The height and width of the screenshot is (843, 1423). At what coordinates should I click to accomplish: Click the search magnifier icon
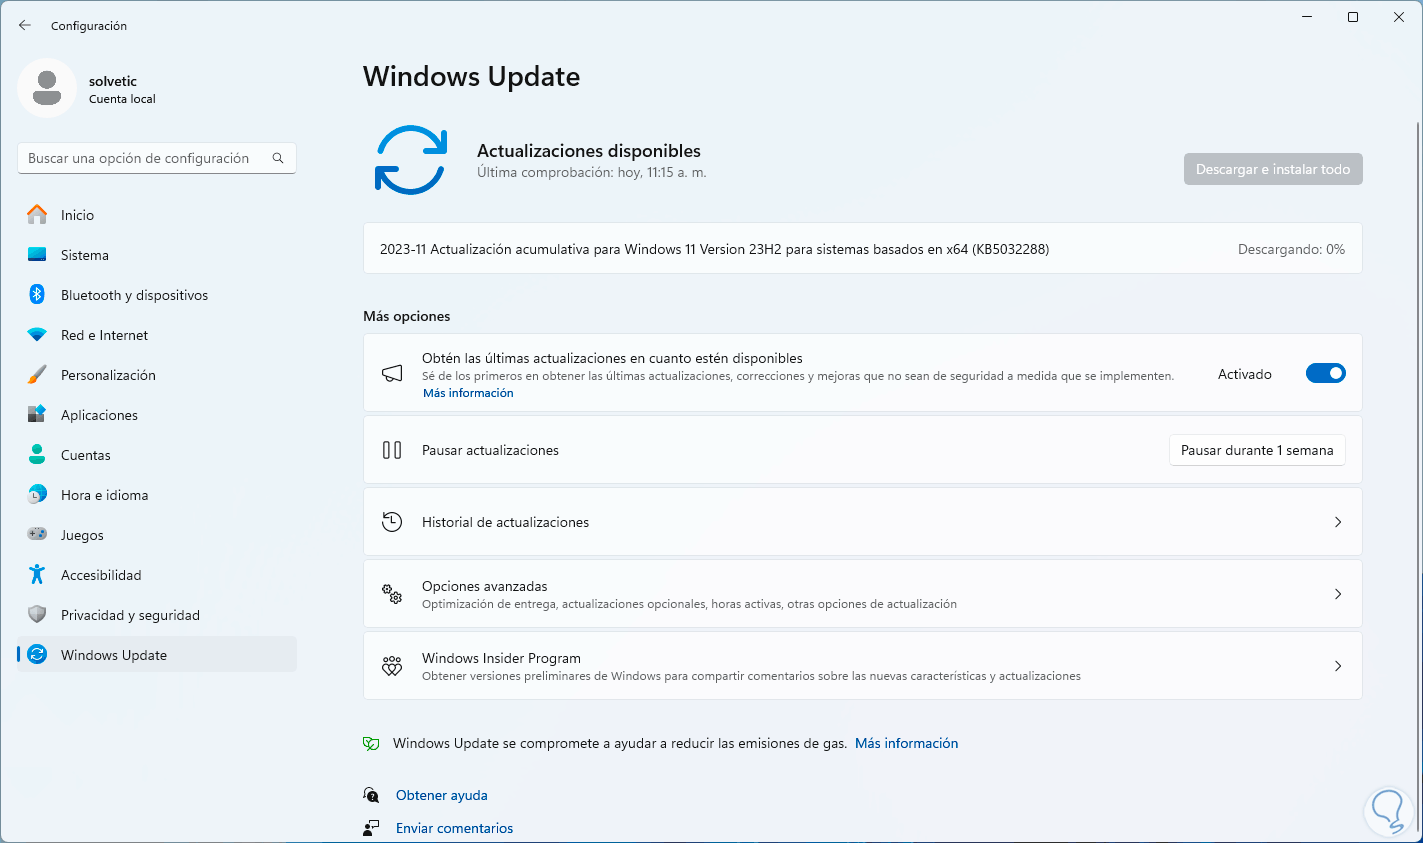click(x=278, y=158)
